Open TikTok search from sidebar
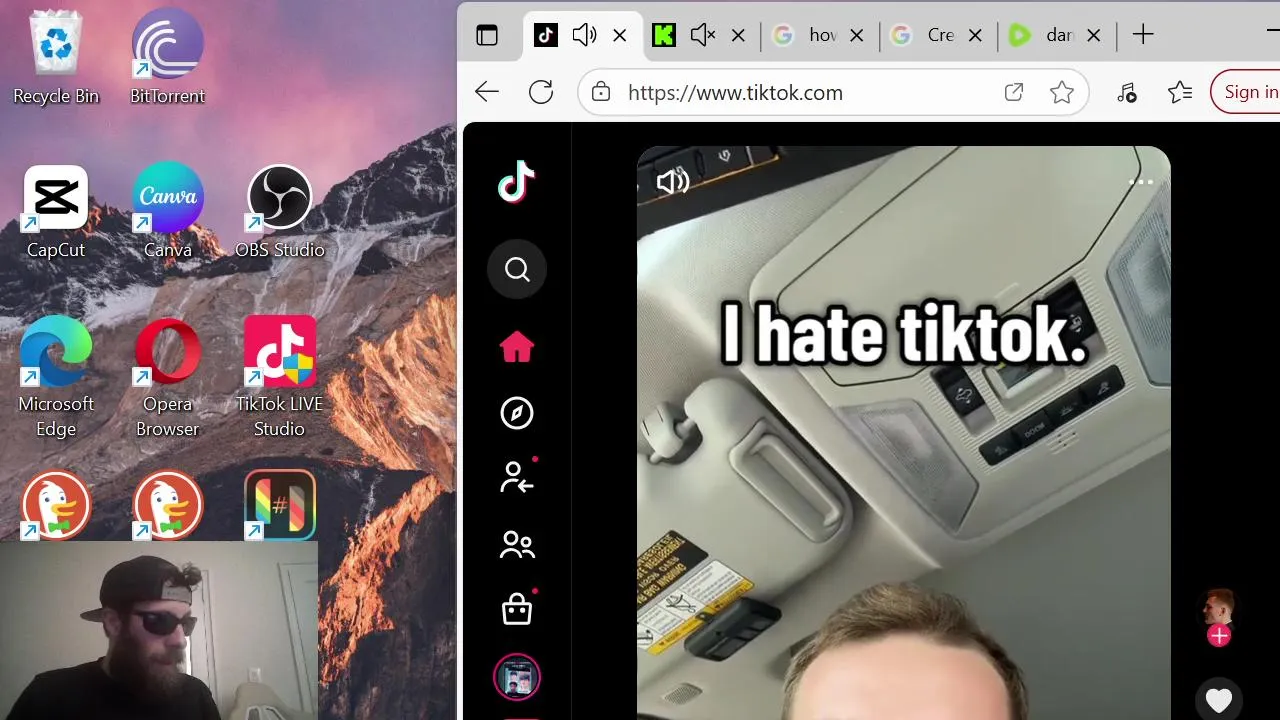Screen dimensions: 1280x720 pyautogui.click(x=517, y=269)
